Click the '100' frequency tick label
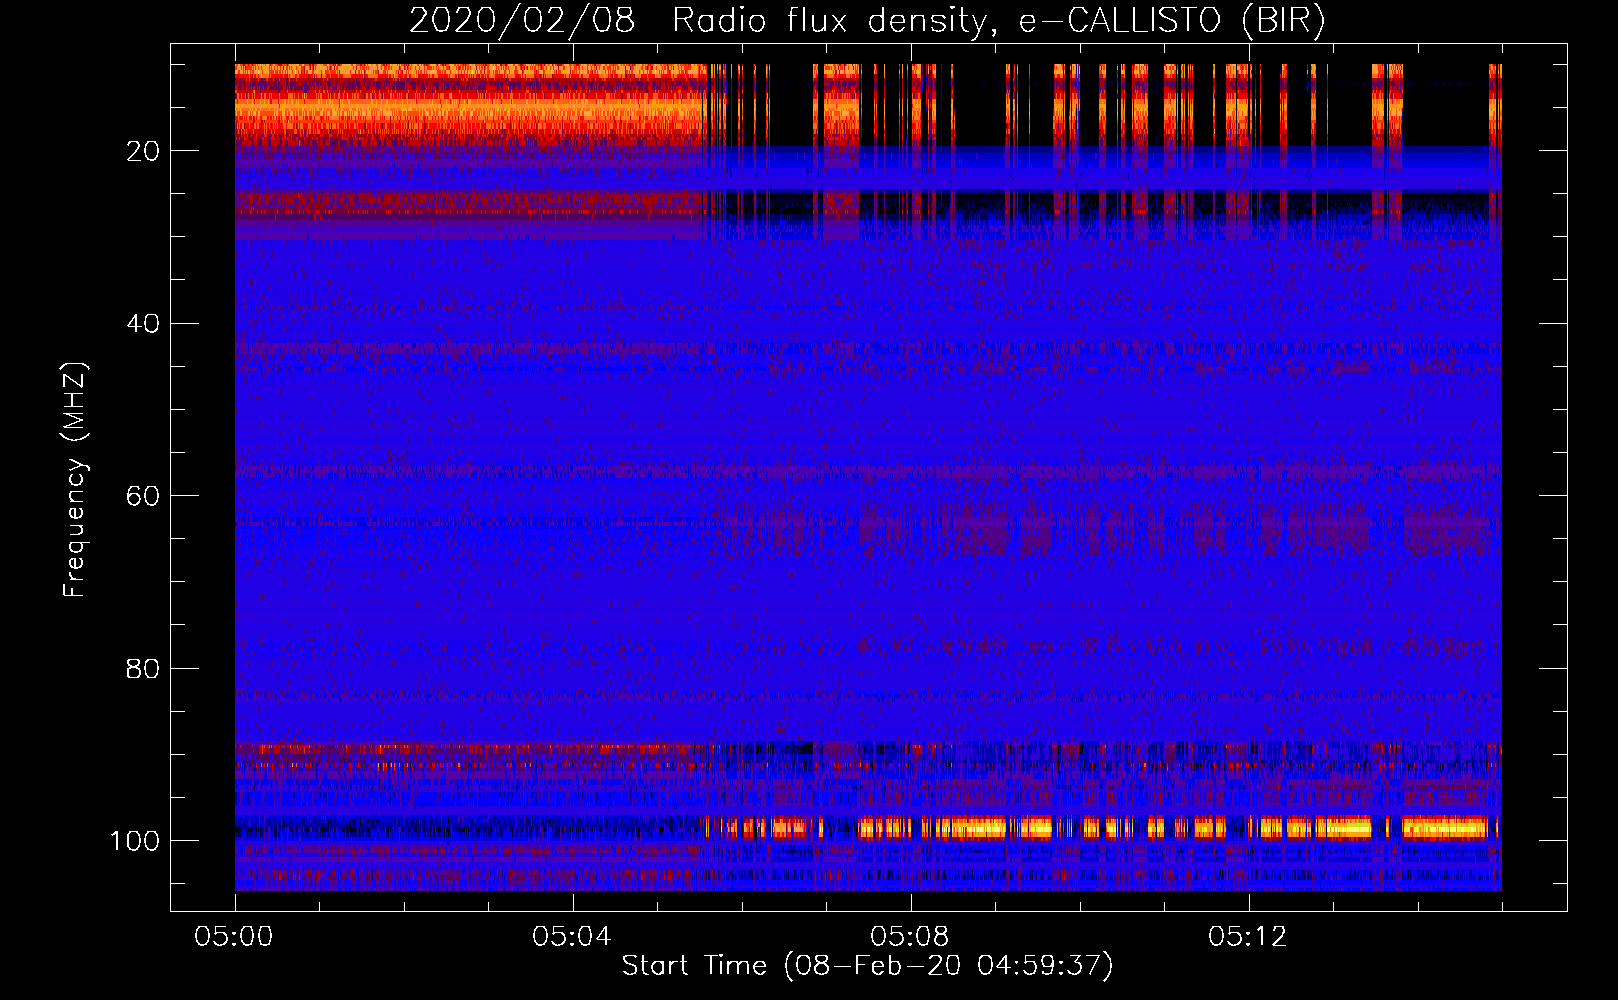The height and width of the screenshot is (1000, 1618). click(135, 841)
